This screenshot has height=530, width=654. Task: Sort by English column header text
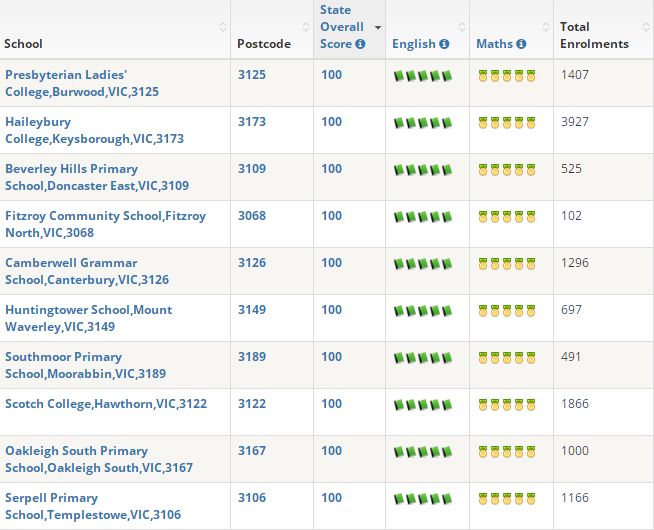tap(414, 44)
